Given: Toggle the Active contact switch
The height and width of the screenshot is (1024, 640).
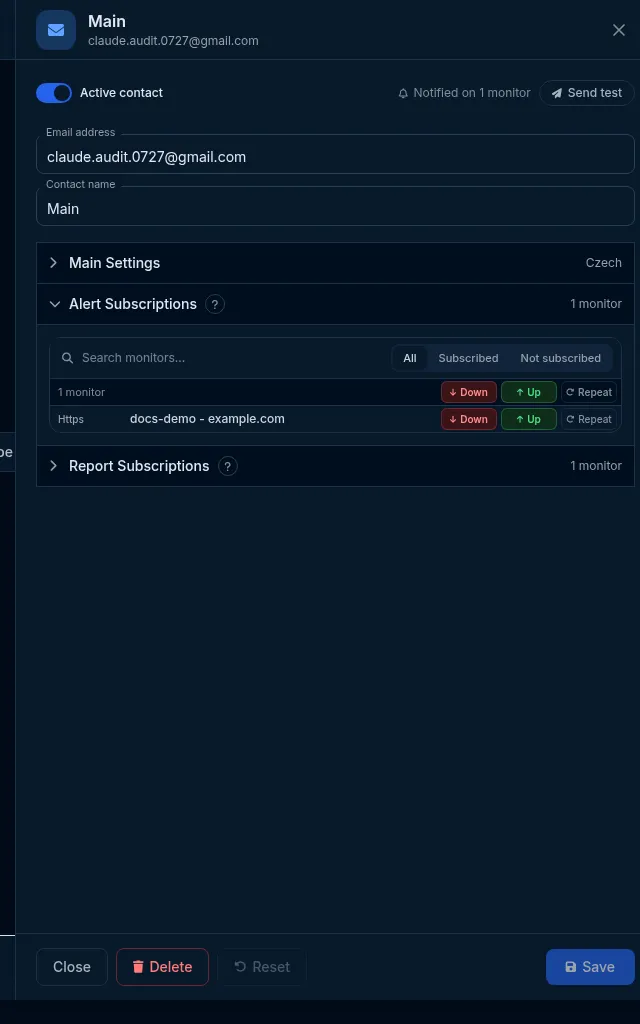Looking at the screenshot, I should pos(54,93).
